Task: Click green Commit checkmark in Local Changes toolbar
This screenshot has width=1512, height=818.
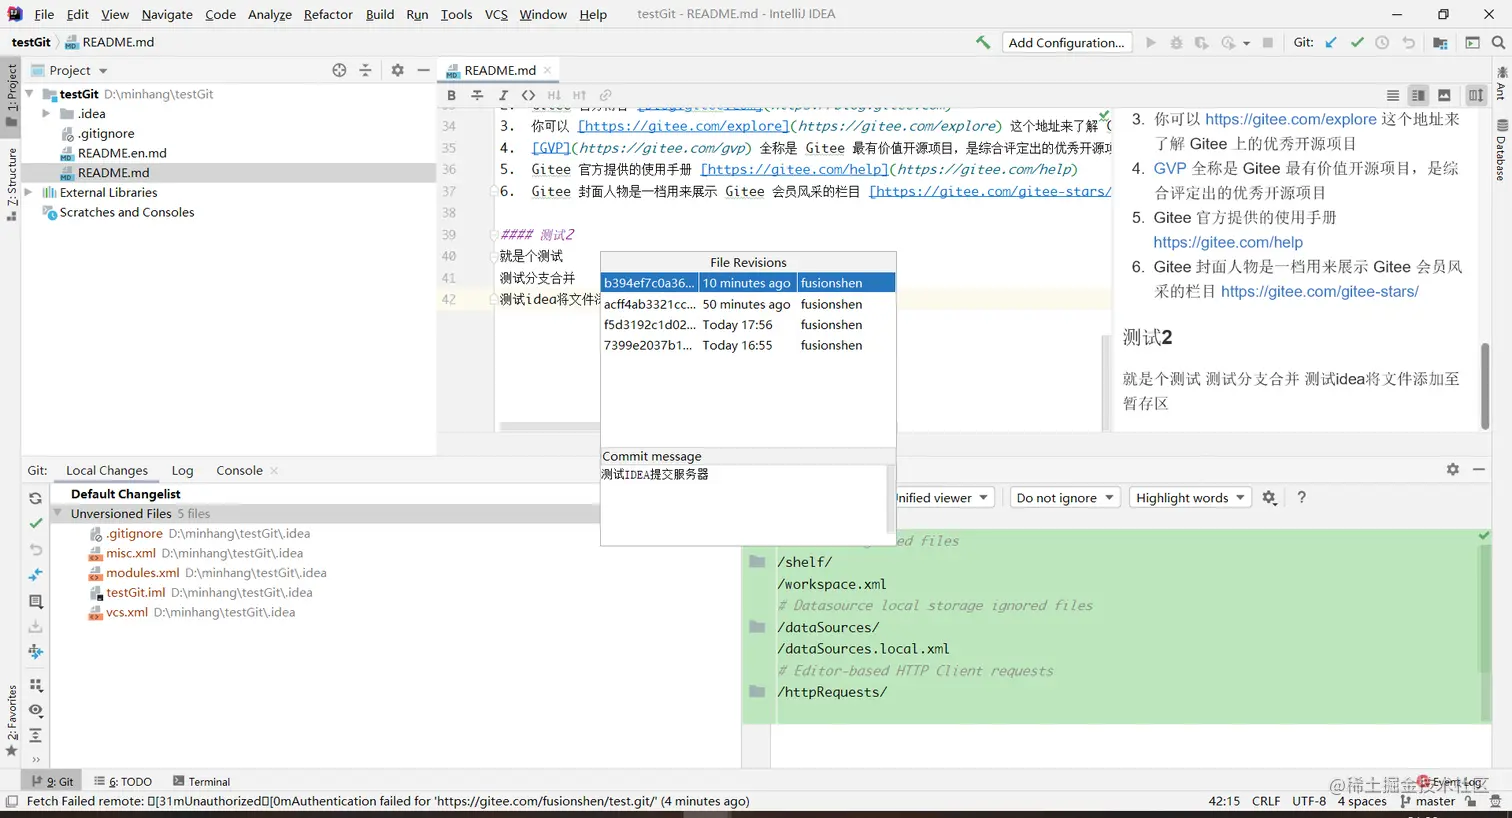Action: coord(35,523)
